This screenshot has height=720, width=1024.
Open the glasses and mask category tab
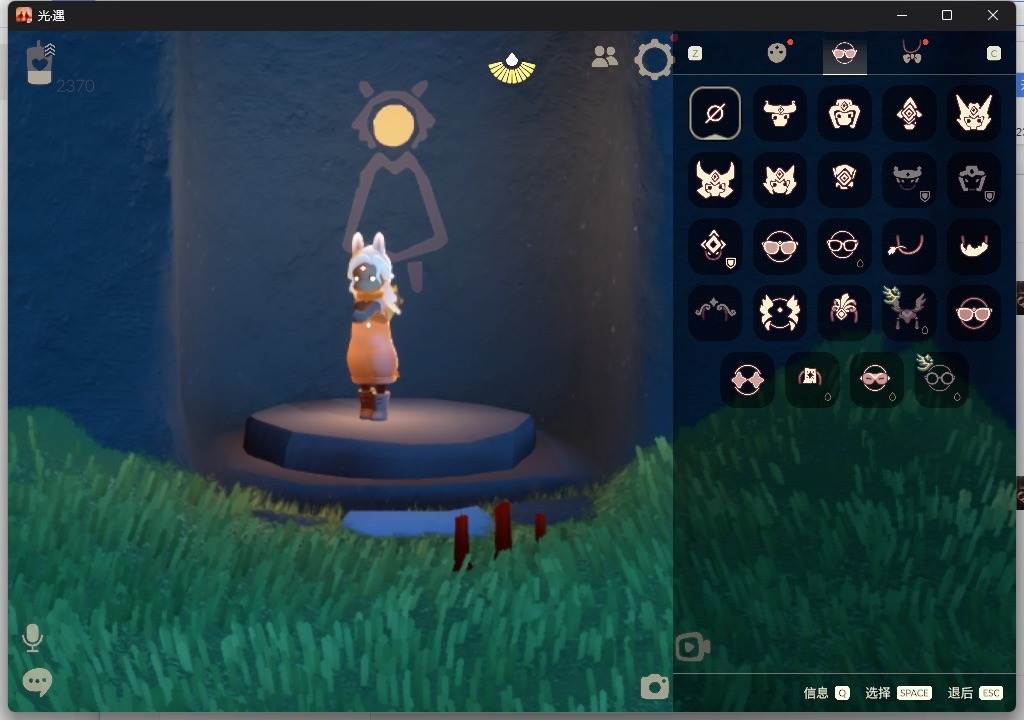point(844,53)
